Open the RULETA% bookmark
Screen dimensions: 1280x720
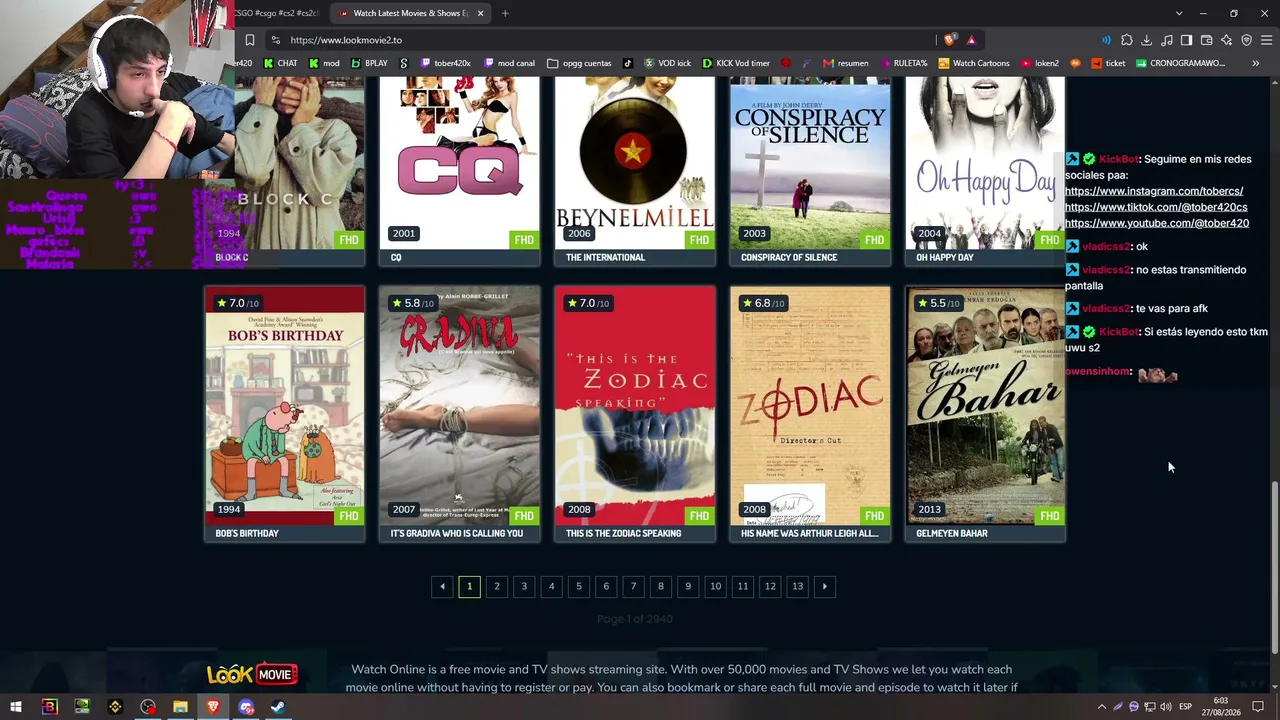pyautogui.click(x=903, y=63)
